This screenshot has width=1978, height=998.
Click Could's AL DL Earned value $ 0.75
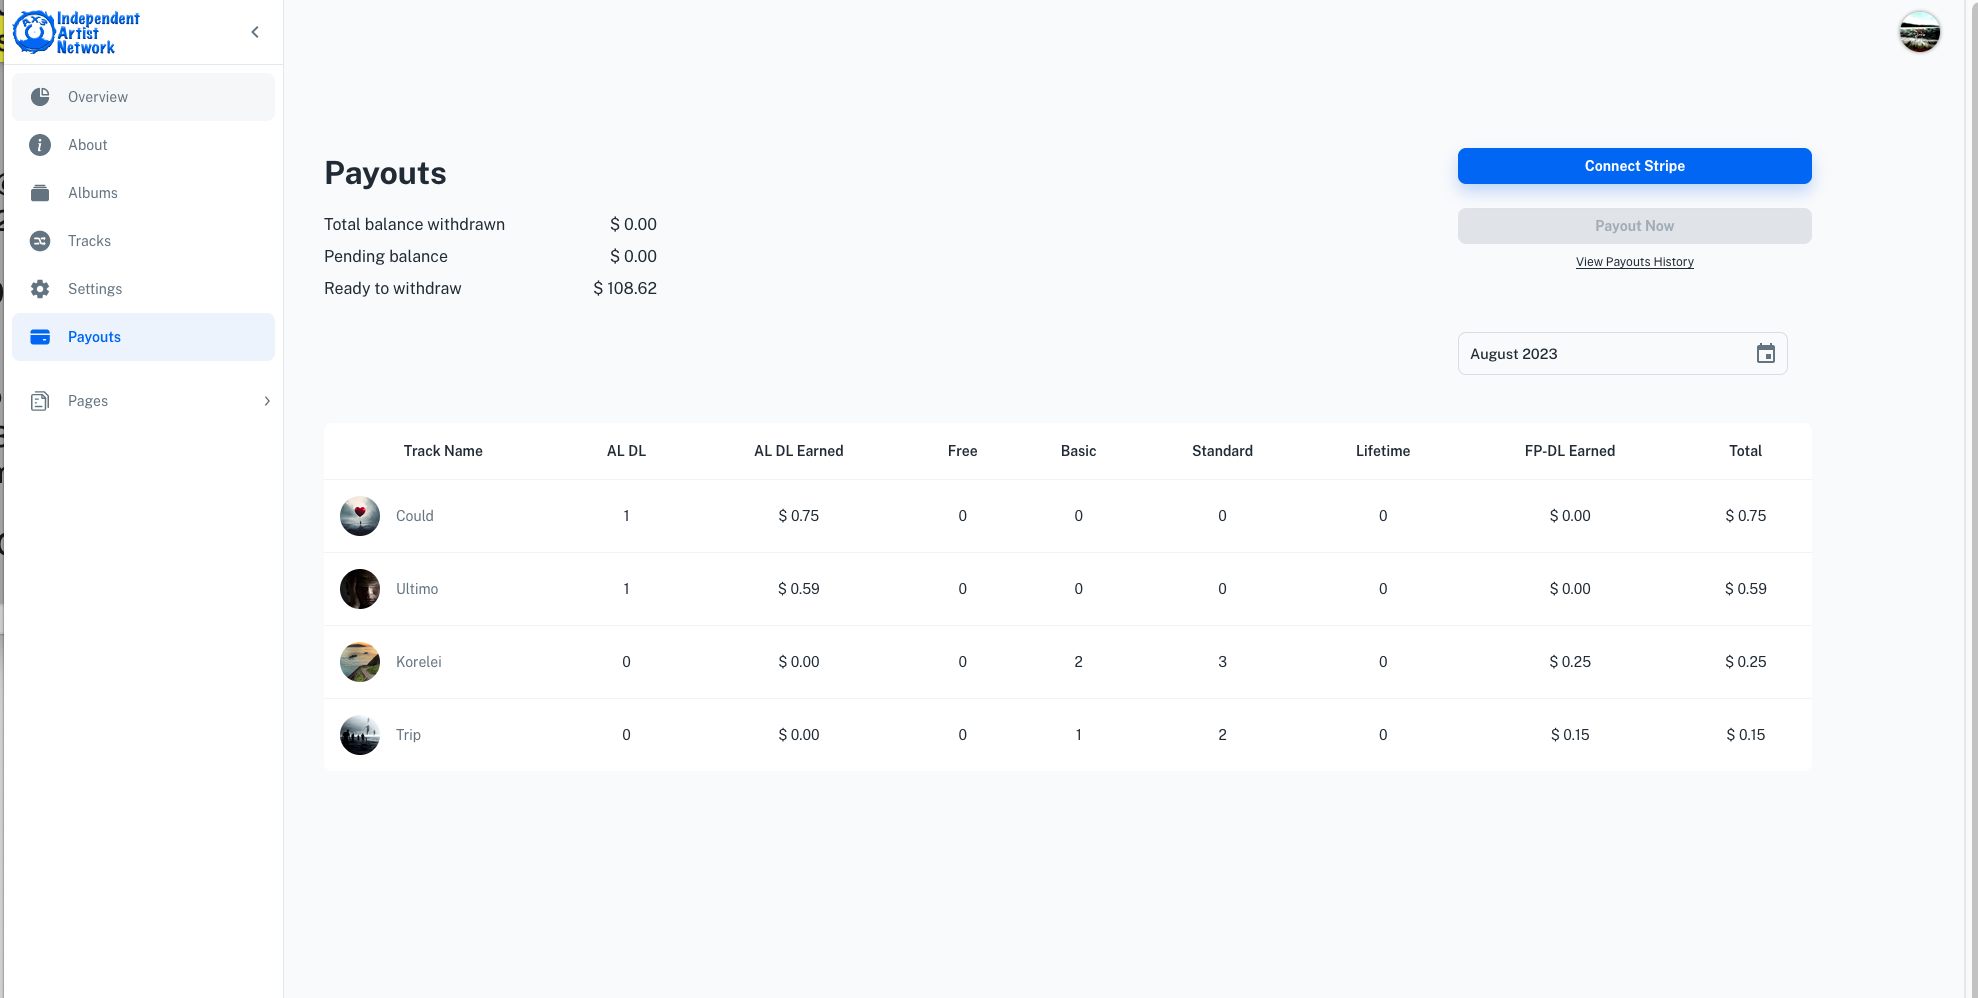798,516
